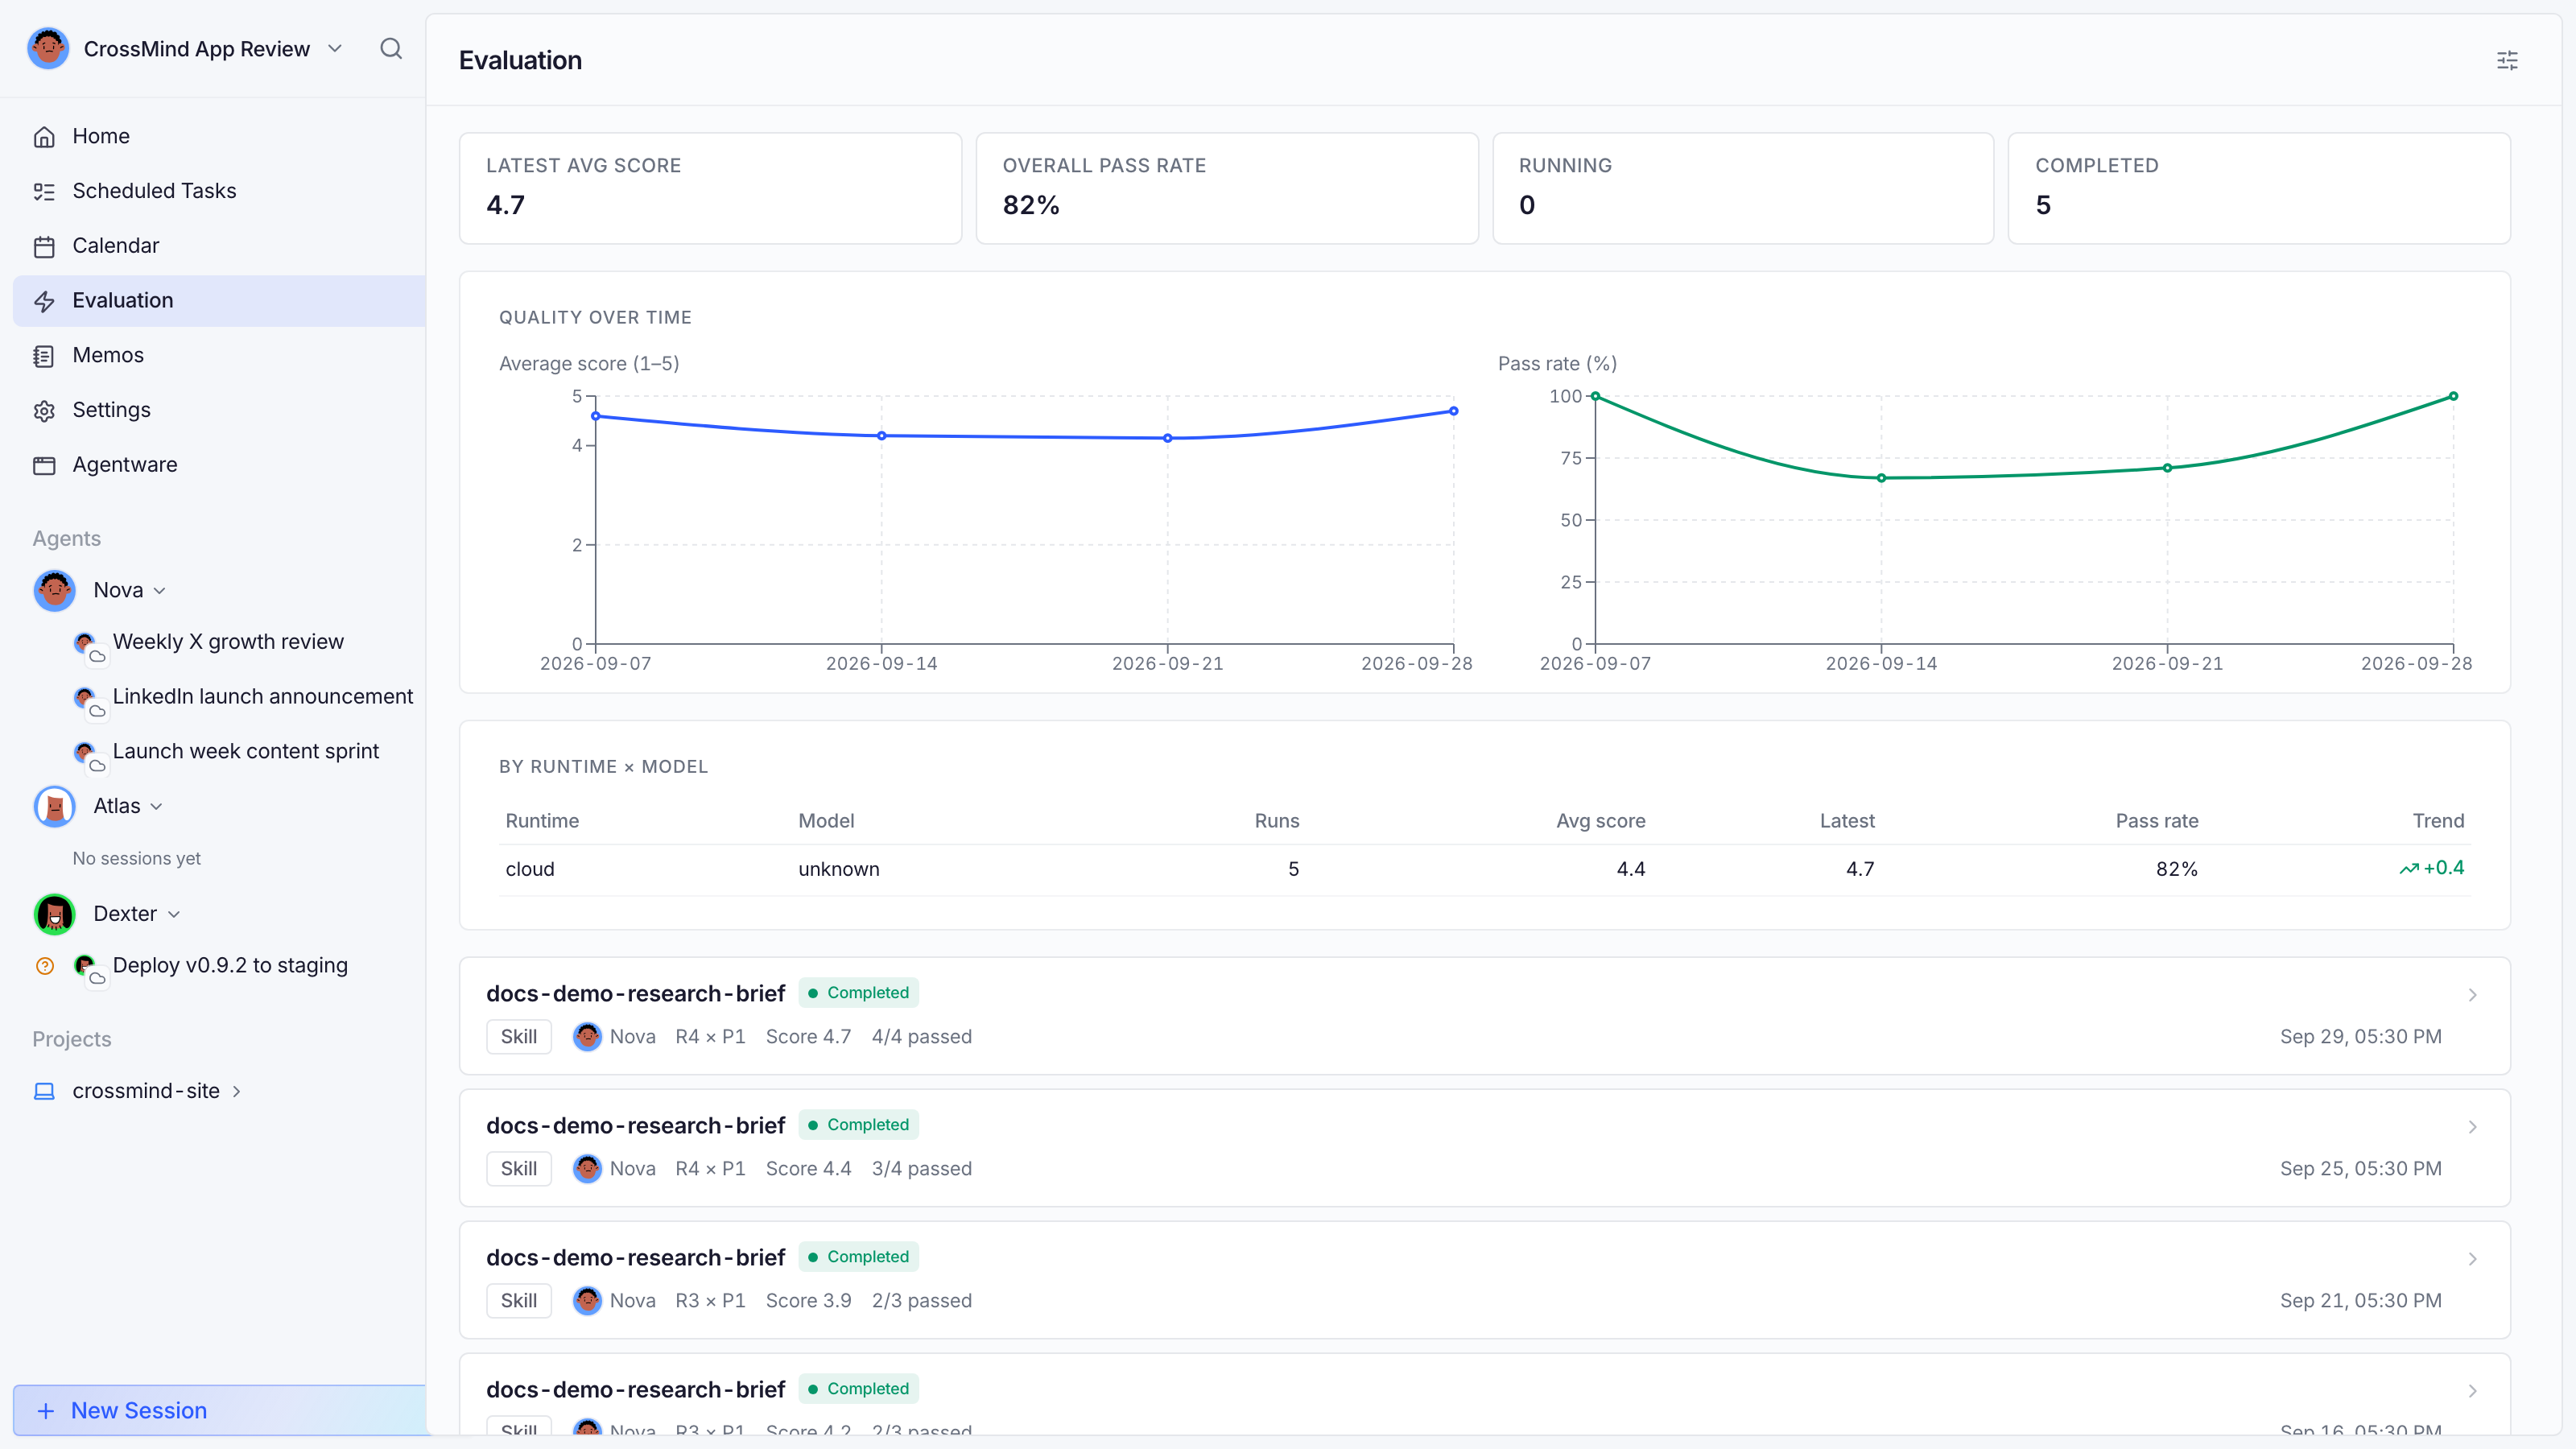Start a New Session

220,1410
